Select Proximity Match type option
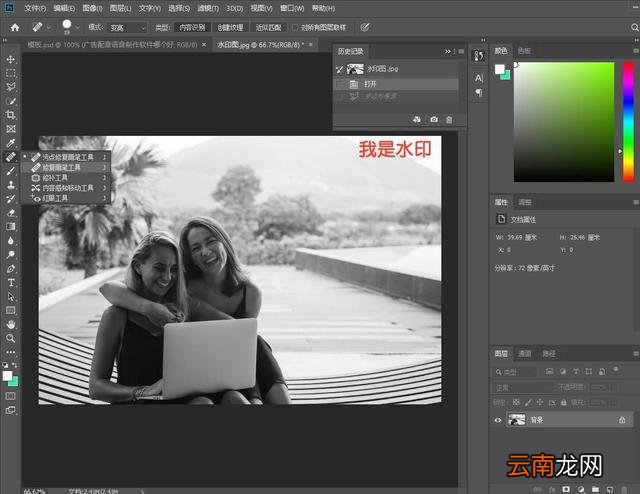640x494 pixels. click(269, 27)
